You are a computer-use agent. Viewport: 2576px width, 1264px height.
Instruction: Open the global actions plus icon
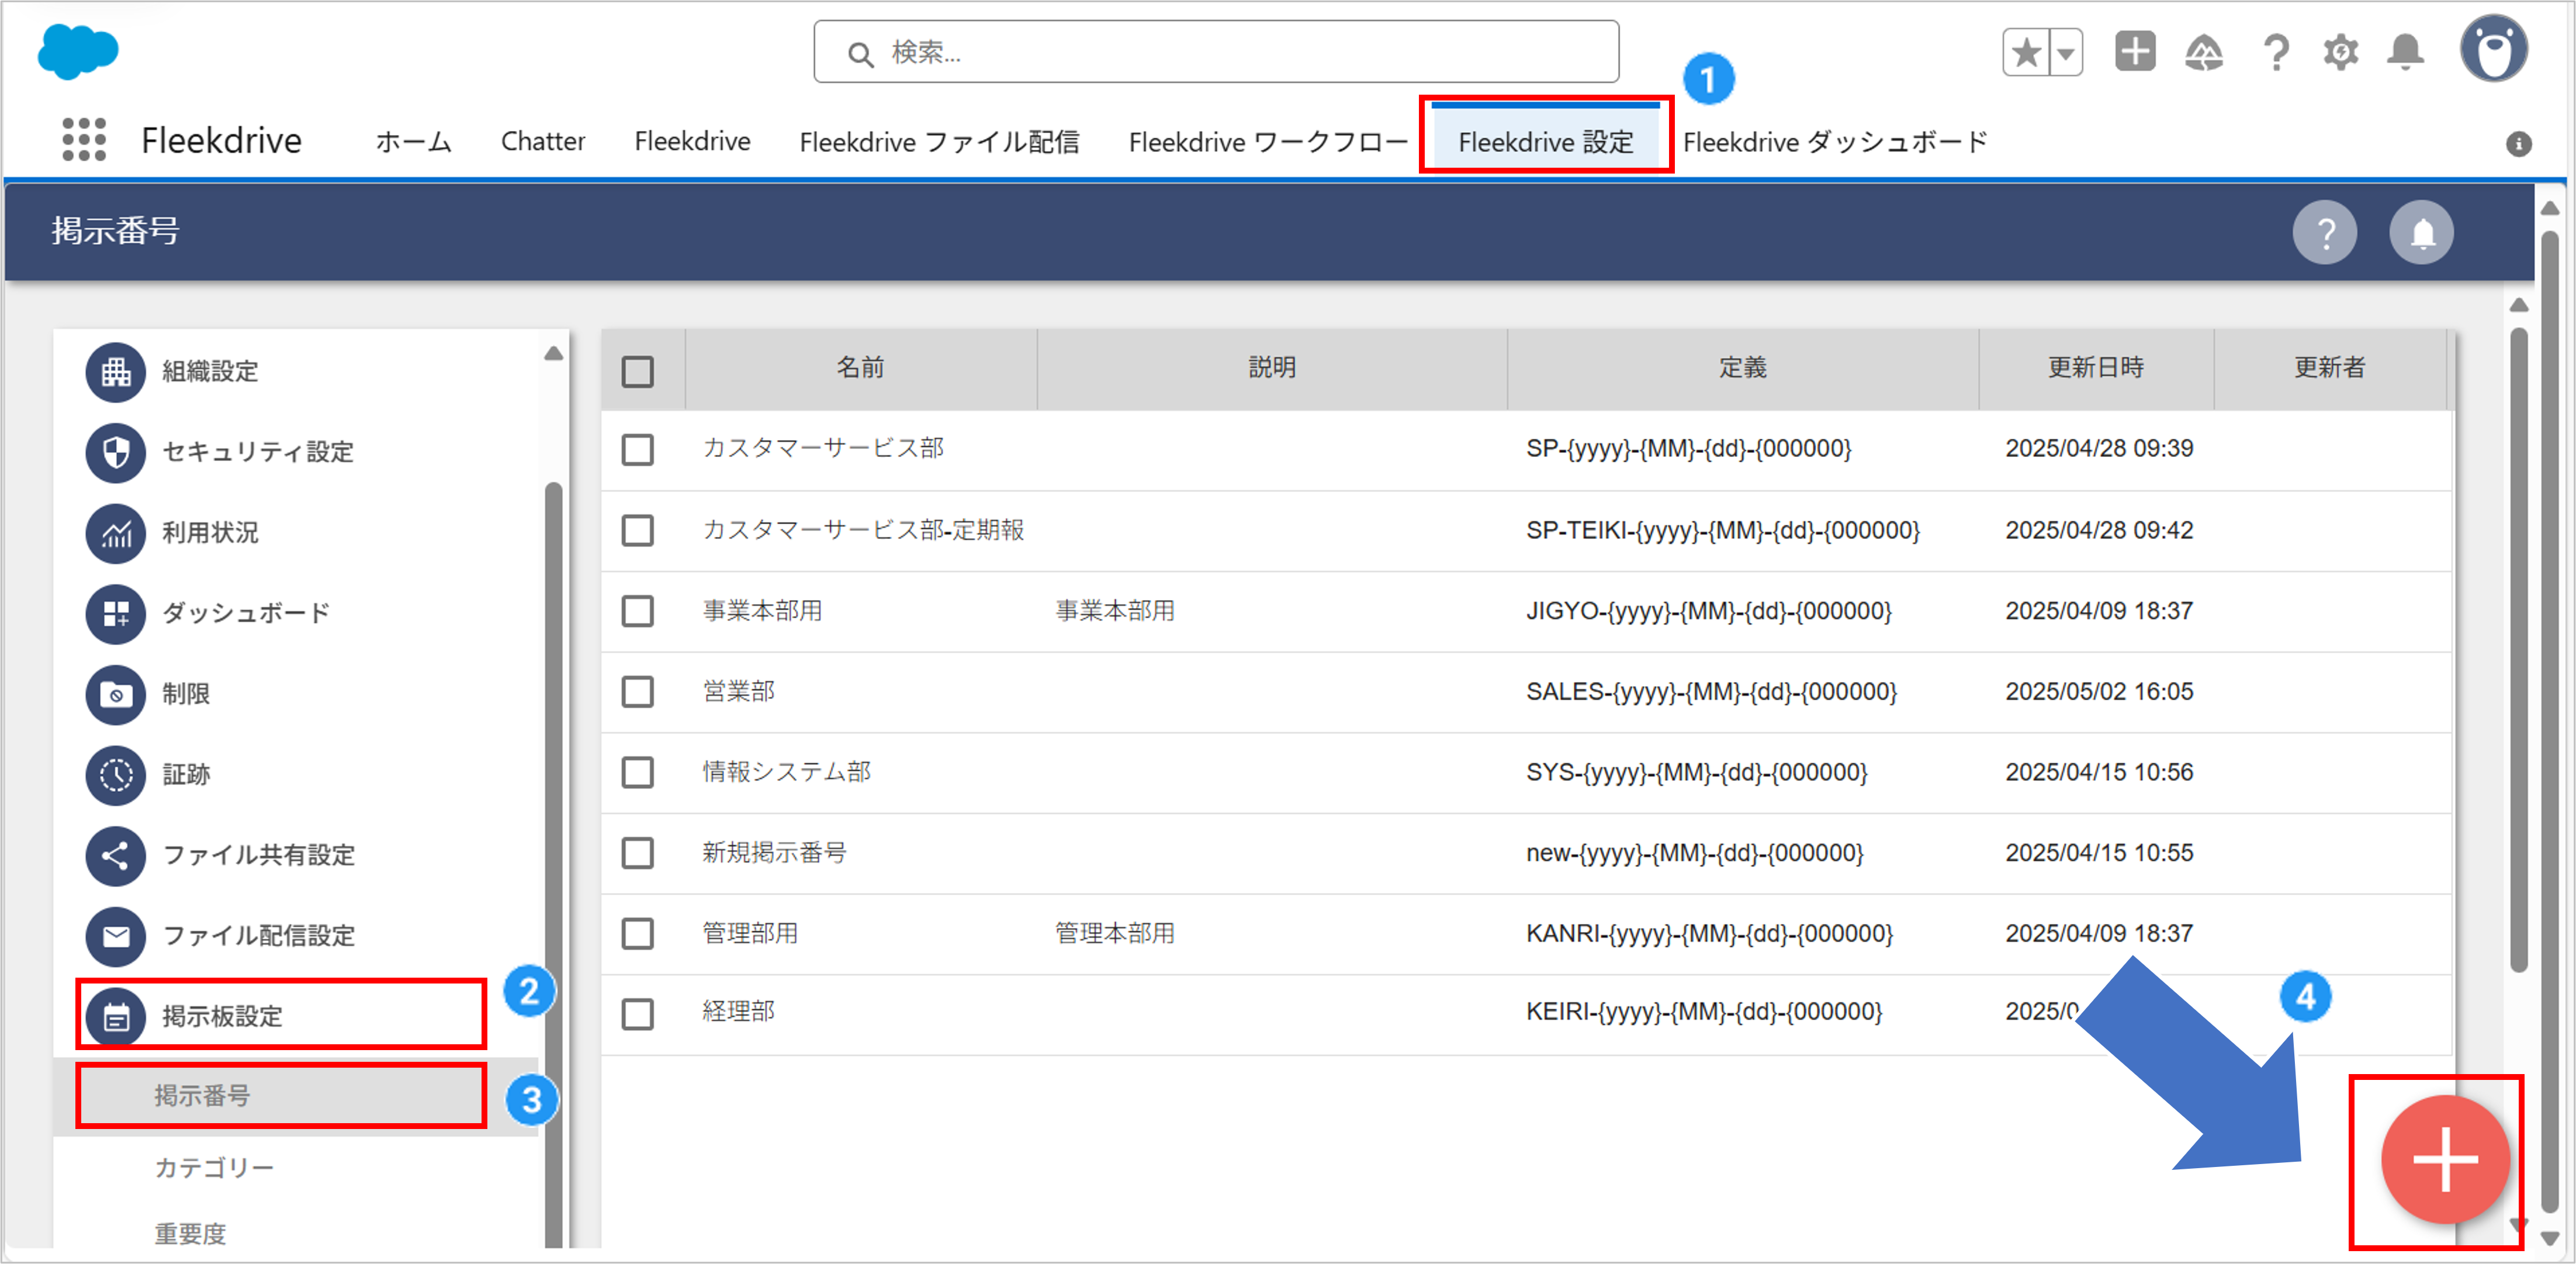point(2135,51)
